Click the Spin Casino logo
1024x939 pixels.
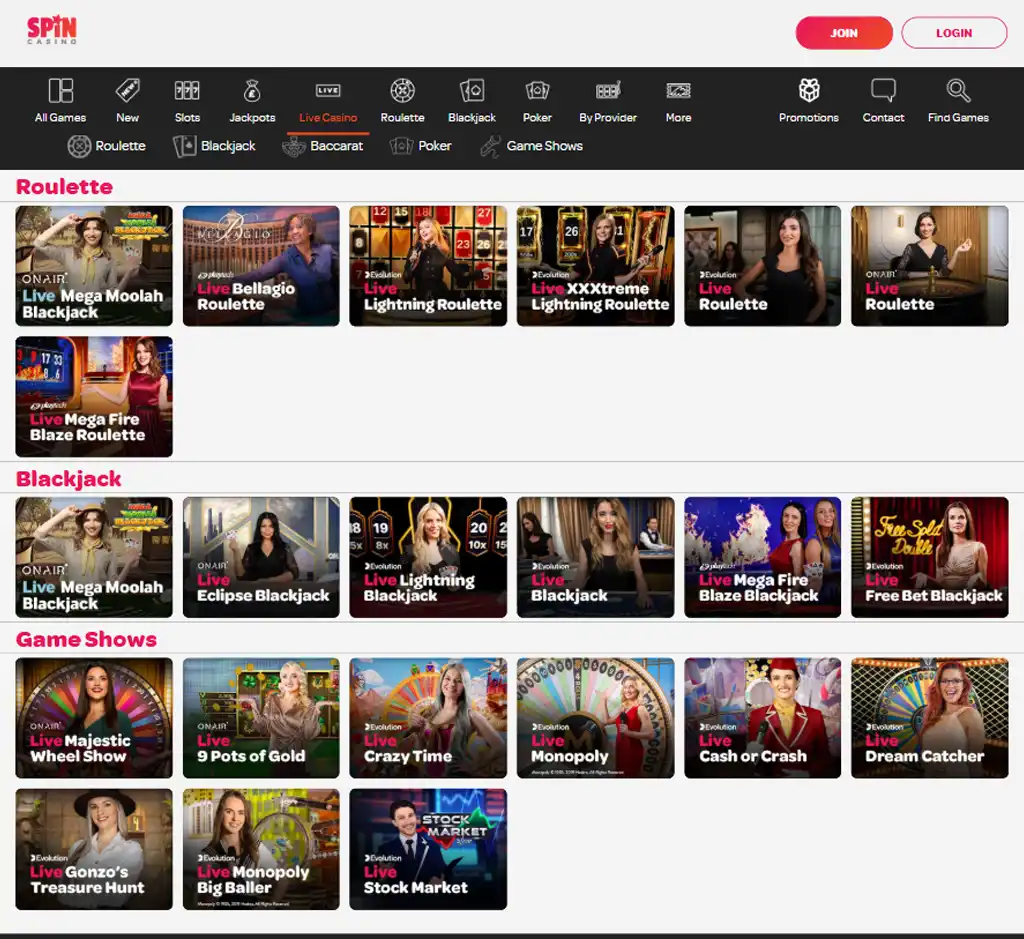[52, 30]
